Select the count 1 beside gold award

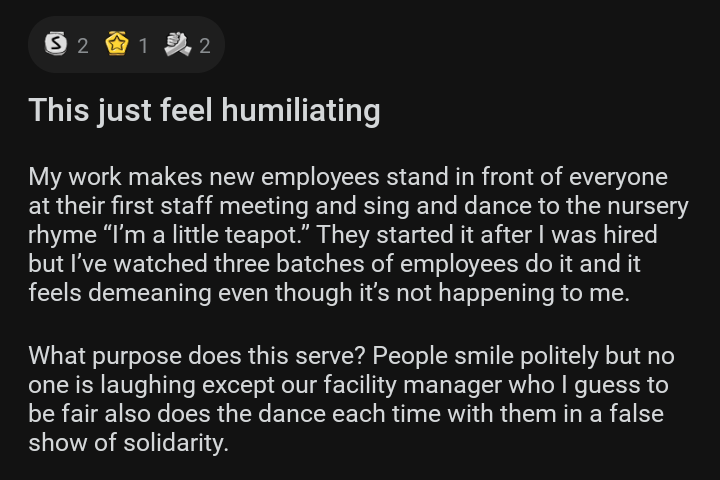click(143, 46)
